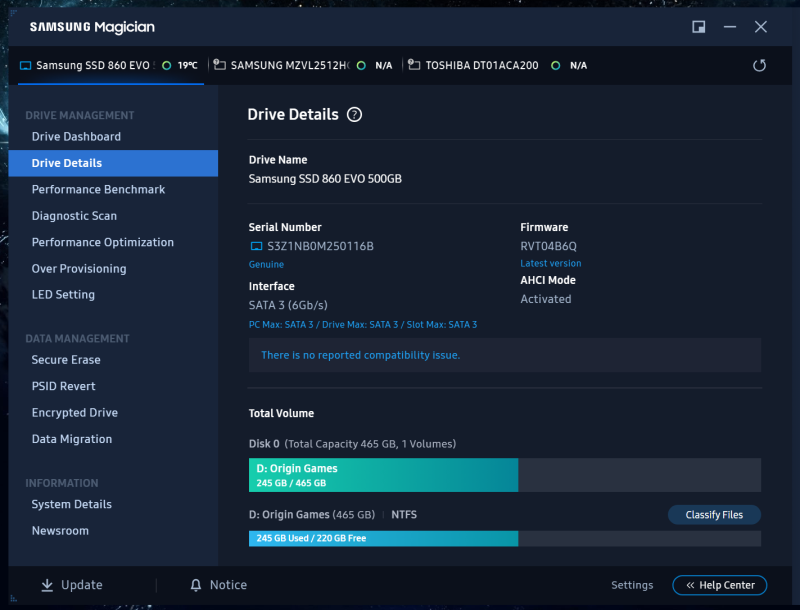Open Over Provisioning section
The width and height of the screenshot is (800, 610).
point(79,269)
